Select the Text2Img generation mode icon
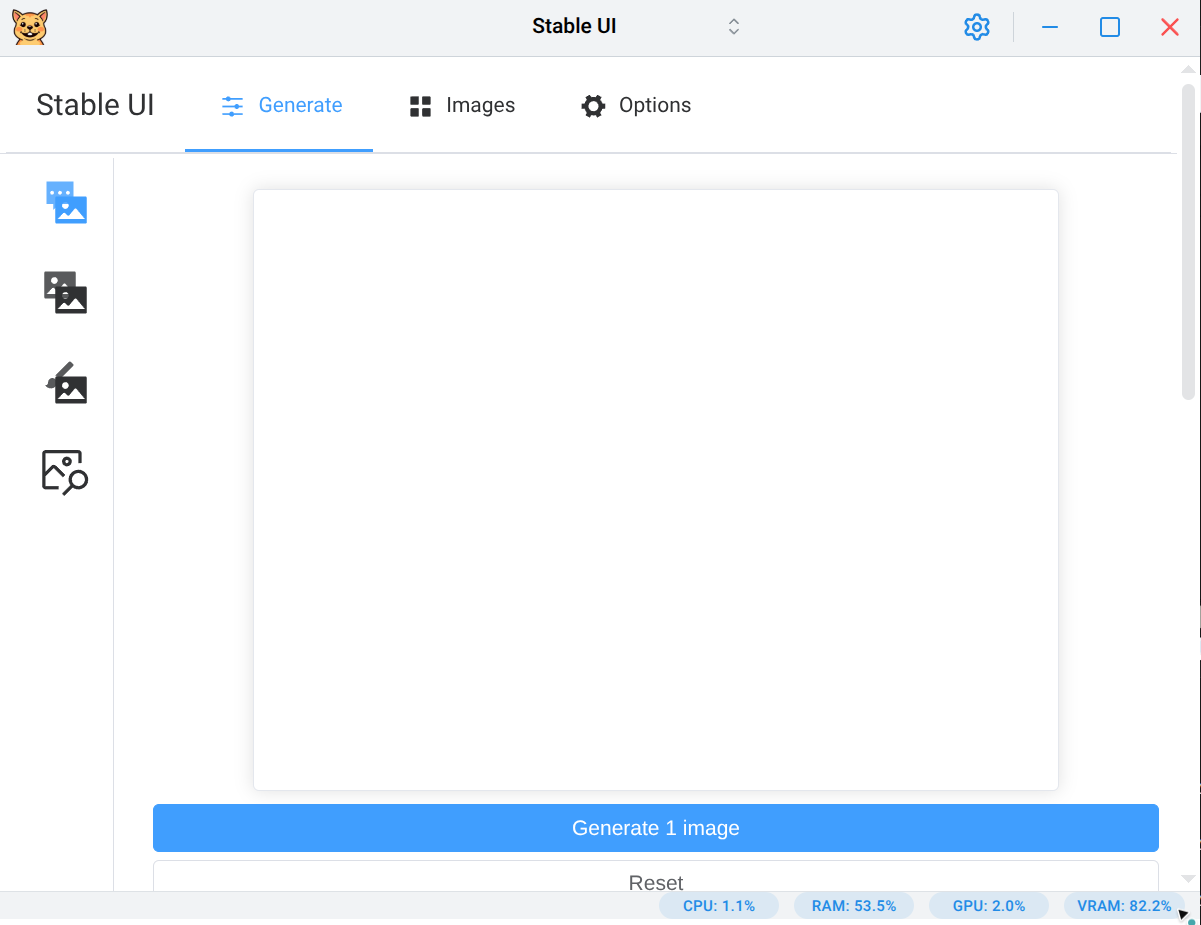Screen dimensions: 1201x925 (66, 202)
